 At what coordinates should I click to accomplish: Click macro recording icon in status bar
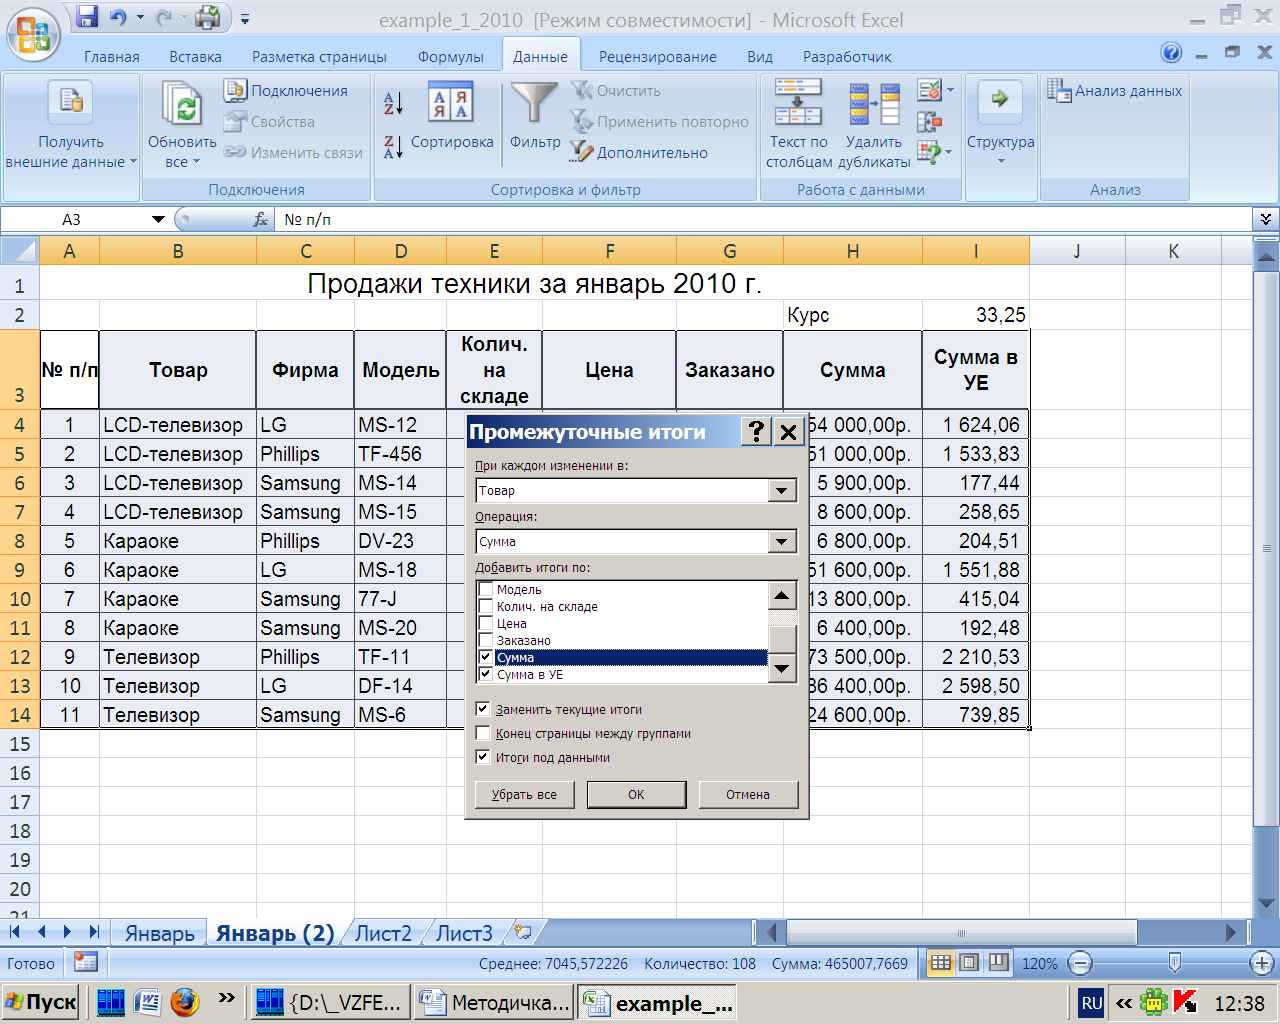(86, 963)
